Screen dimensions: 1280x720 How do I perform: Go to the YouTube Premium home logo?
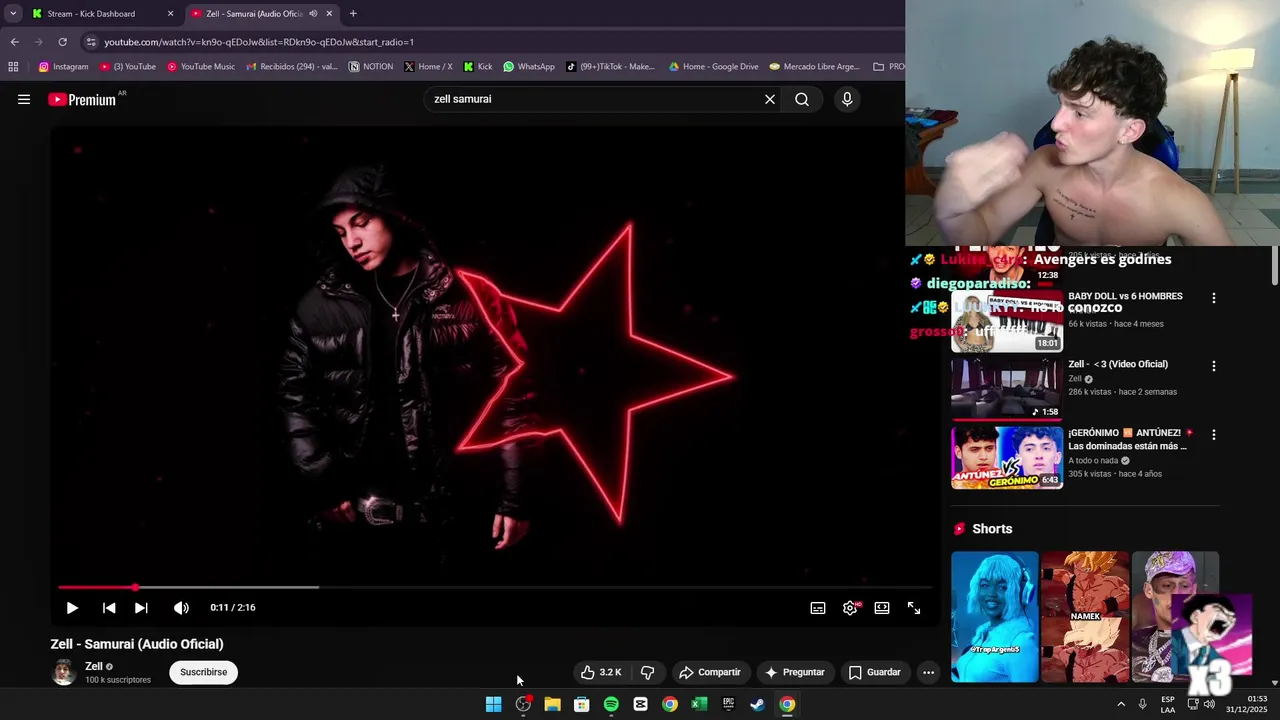(x=82, y=99)
